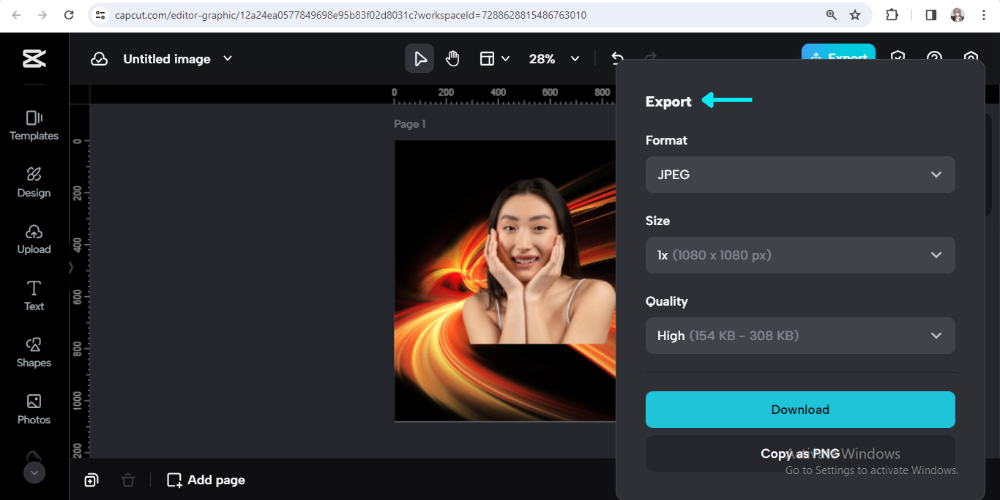Screen dimensions: 1000x500
Task: Open the Templates panel
Action: 34,126
